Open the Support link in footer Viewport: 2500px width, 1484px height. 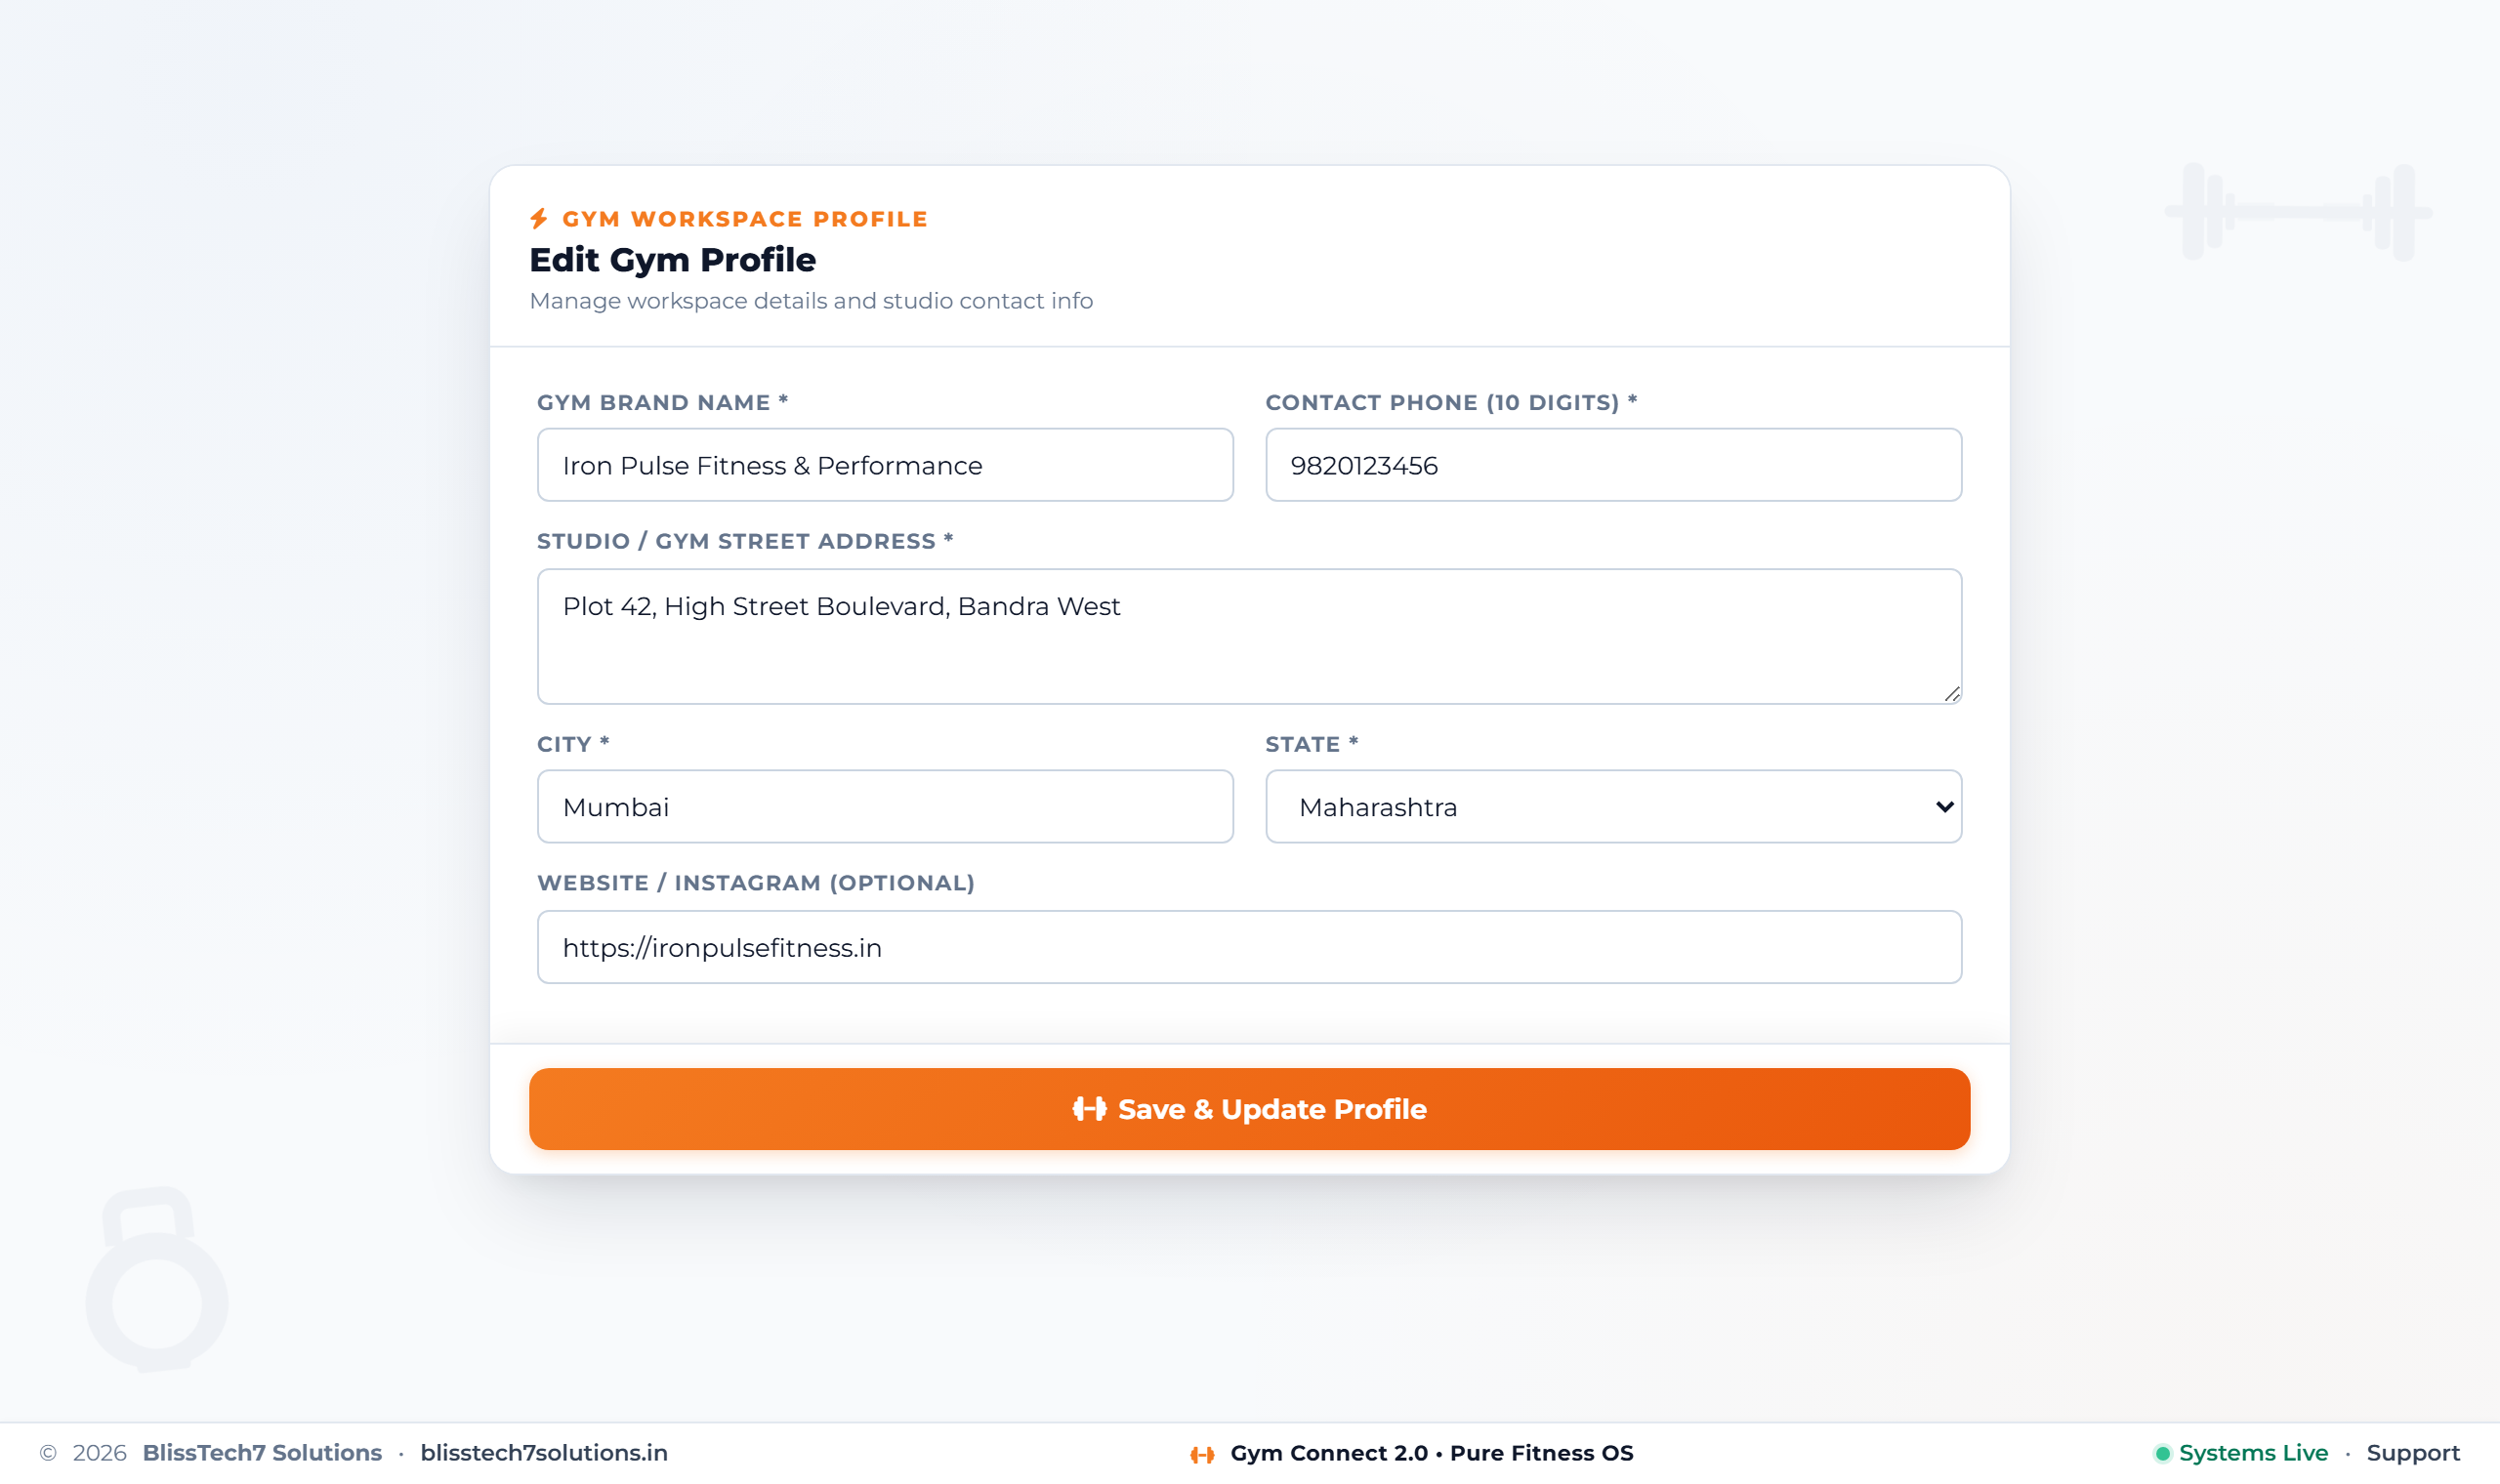pos(2412,1453)
